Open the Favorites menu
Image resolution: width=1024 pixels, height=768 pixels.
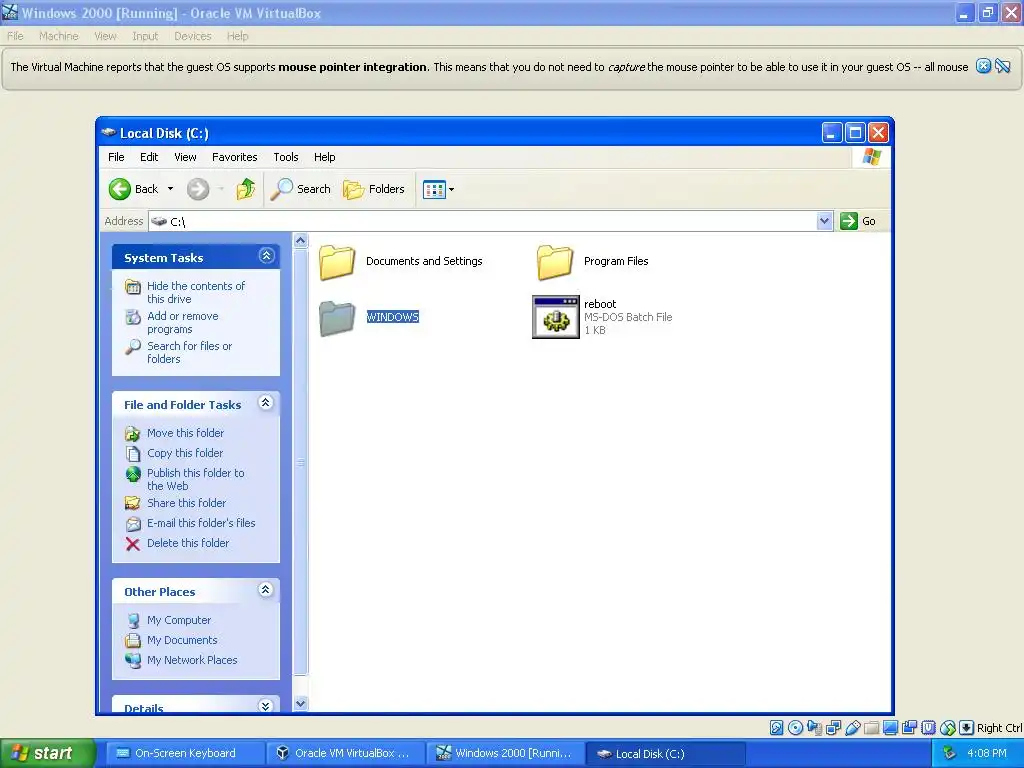[234, 157]
